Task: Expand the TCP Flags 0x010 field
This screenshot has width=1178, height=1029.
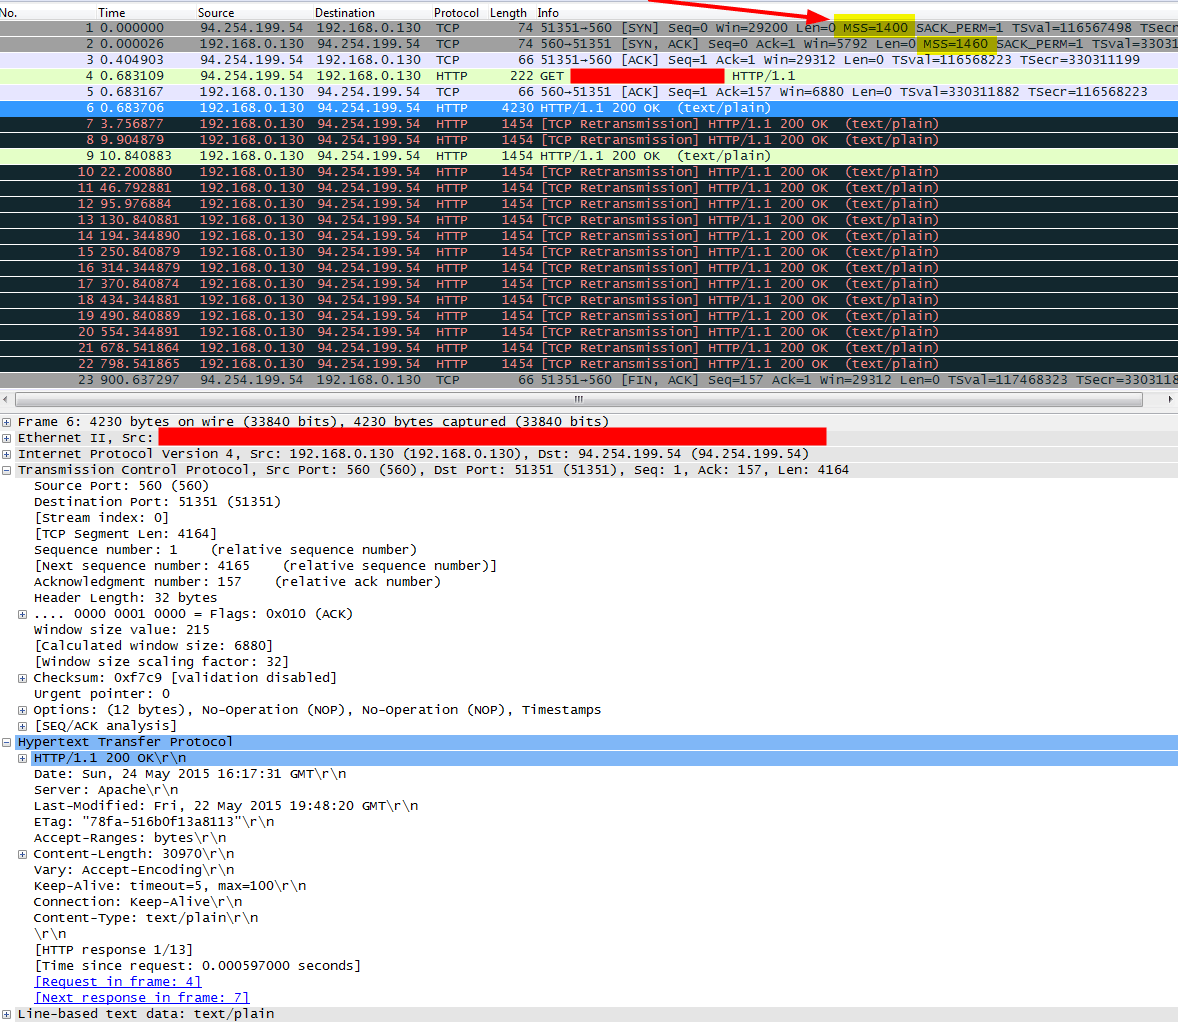Action: (x=23, y=614)
